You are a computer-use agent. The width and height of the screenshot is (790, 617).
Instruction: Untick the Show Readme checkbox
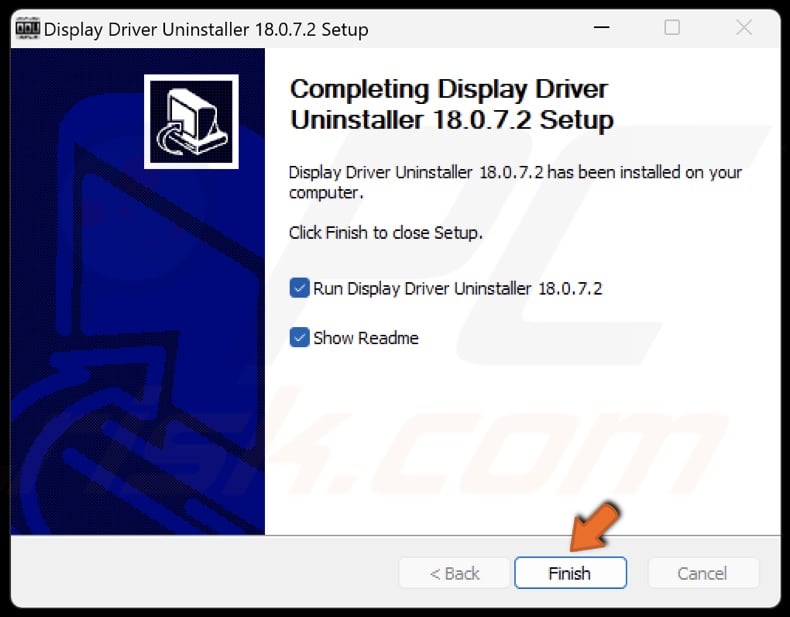click(x=299, y=337)
